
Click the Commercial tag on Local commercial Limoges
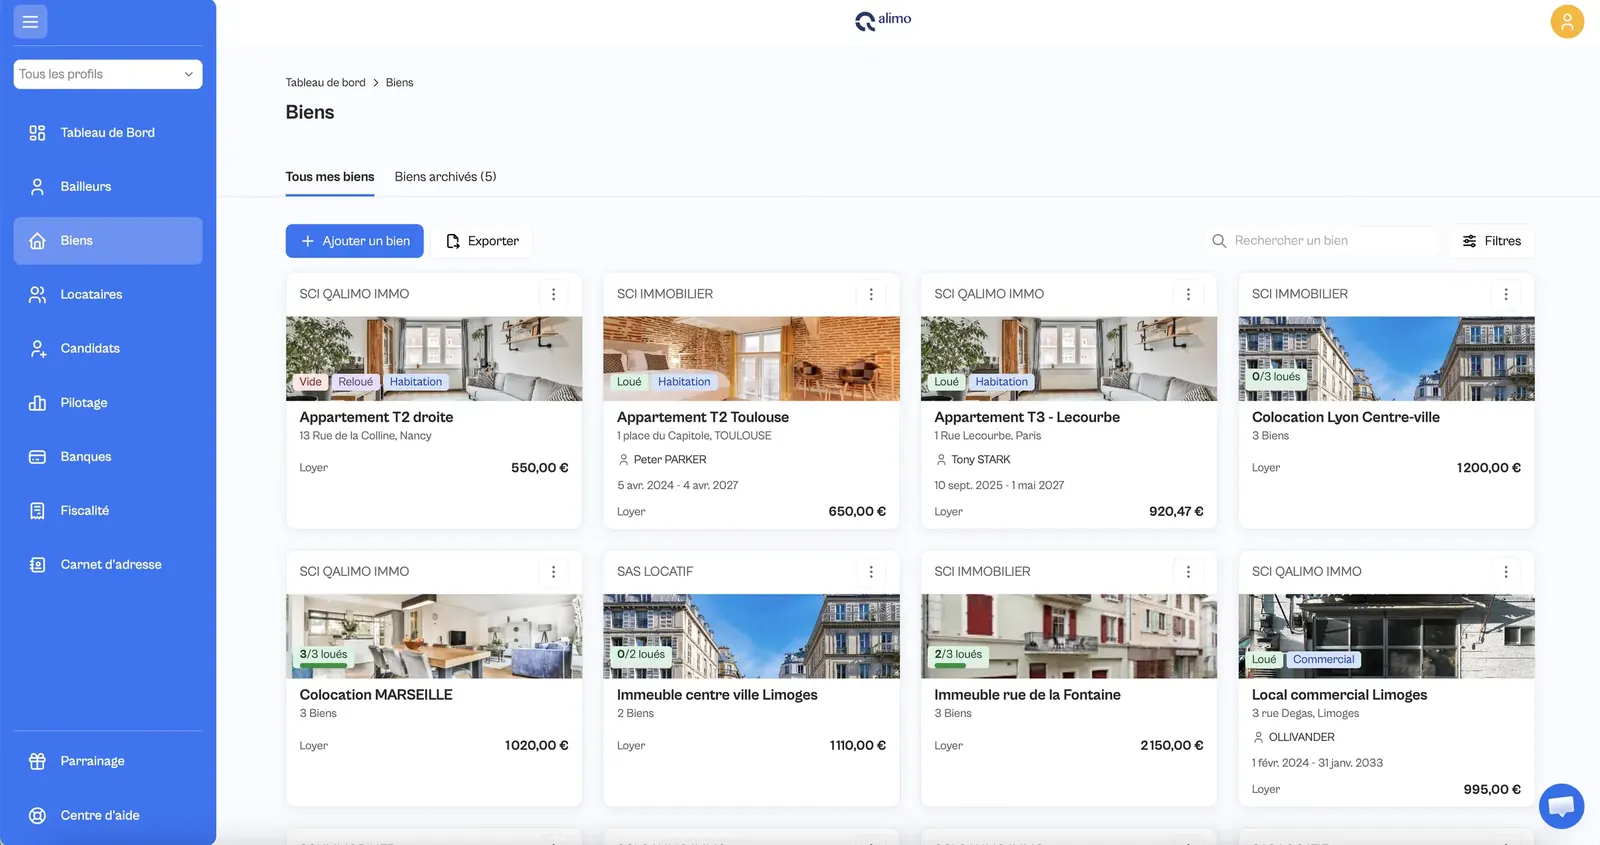1323,660
